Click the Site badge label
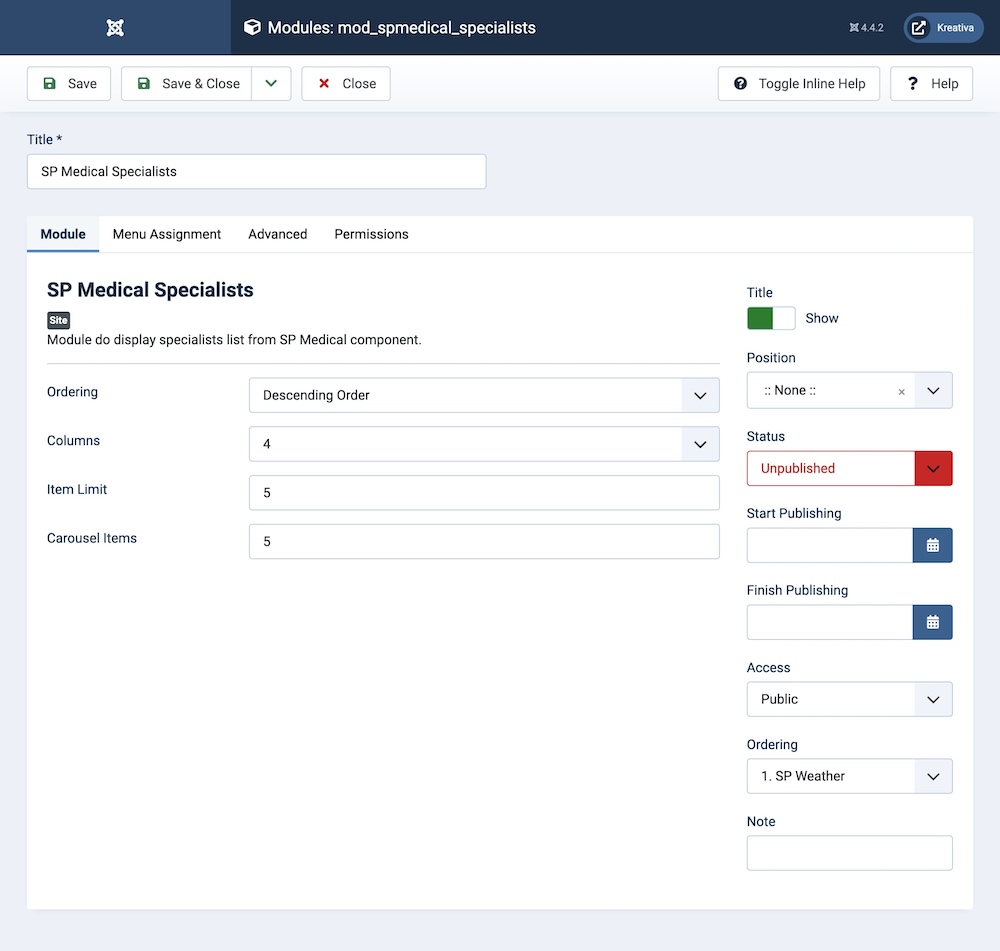 (59, 320)
